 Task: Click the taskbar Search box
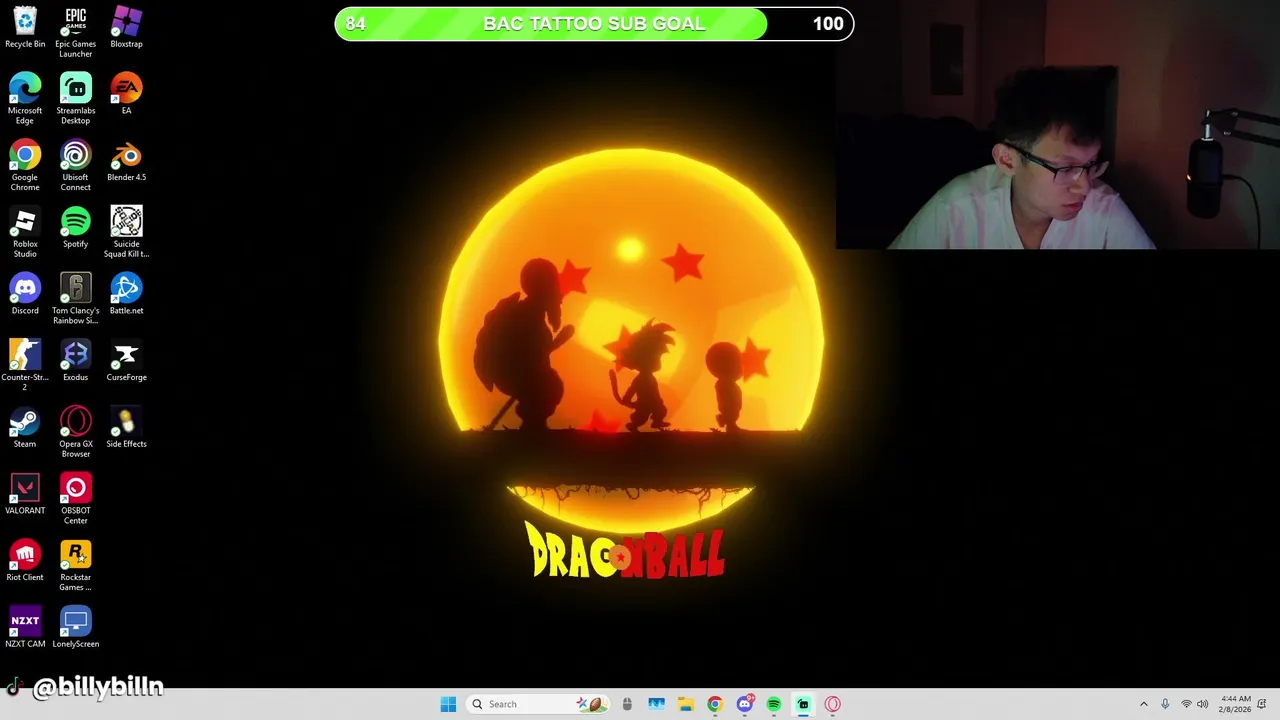pyautogui.click(x=536, y=704)
